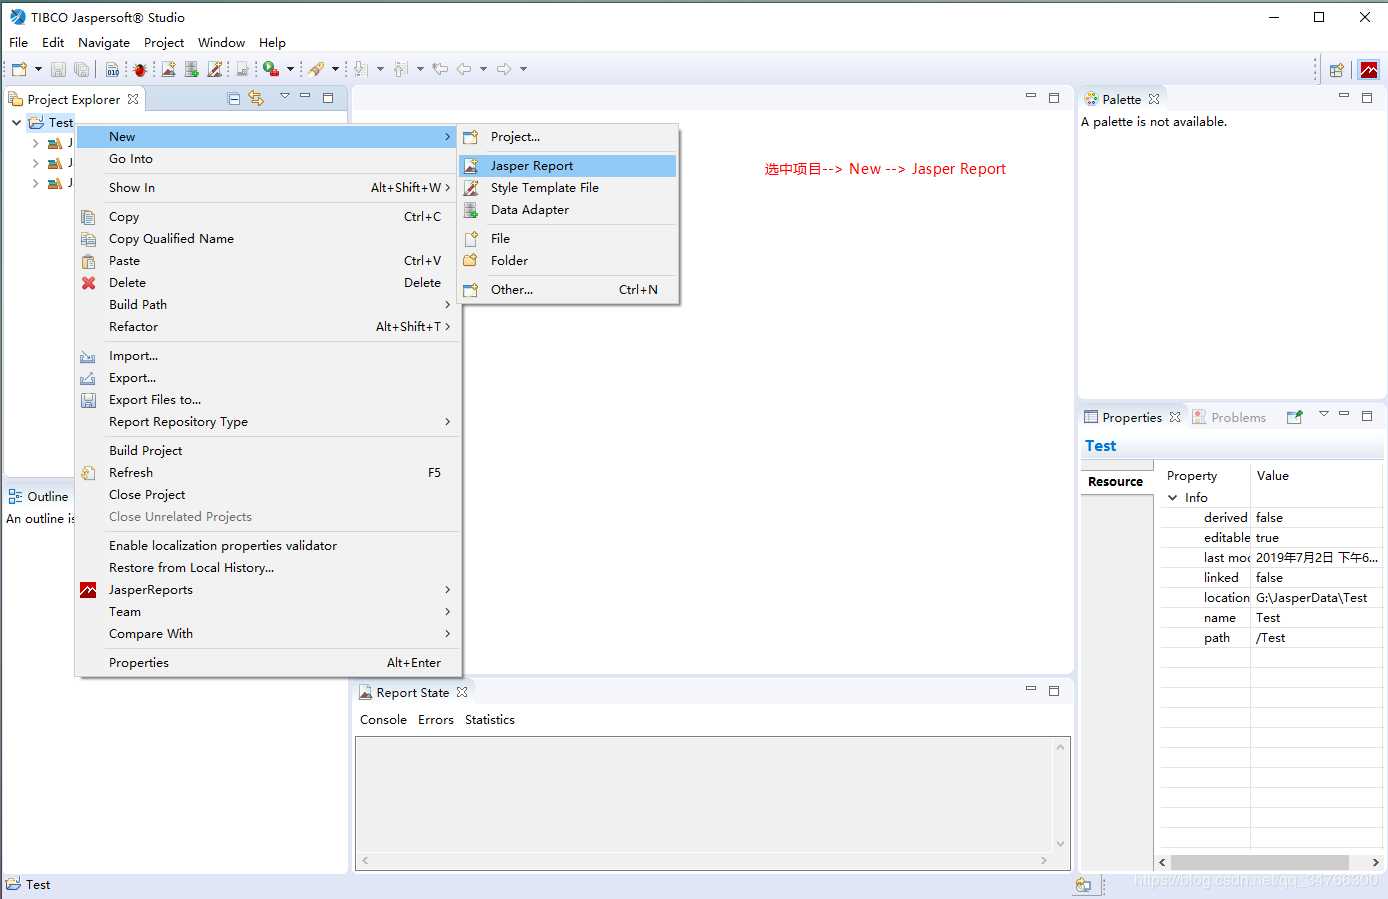Click the Save All toolbar icon
The height and width of the screenshot is (899, 1388).
tap(82, 69)
